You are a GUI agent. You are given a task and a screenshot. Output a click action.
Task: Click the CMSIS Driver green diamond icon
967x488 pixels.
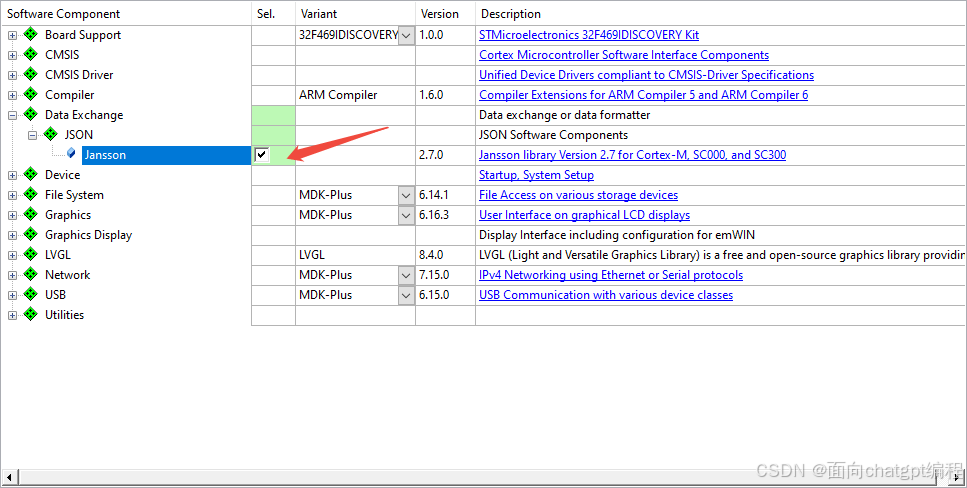click(30, 74)
